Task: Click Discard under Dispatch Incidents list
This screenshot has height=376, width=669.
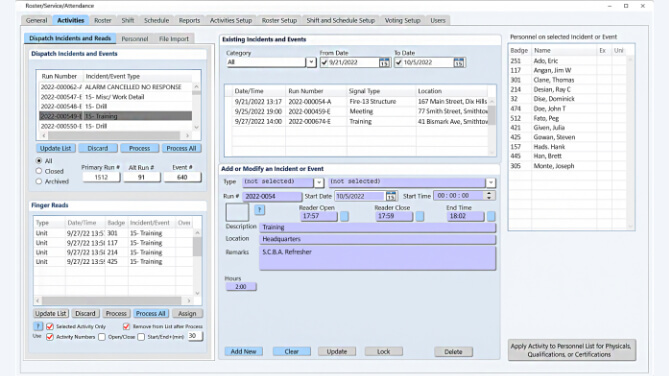Action: coord(98,148)
